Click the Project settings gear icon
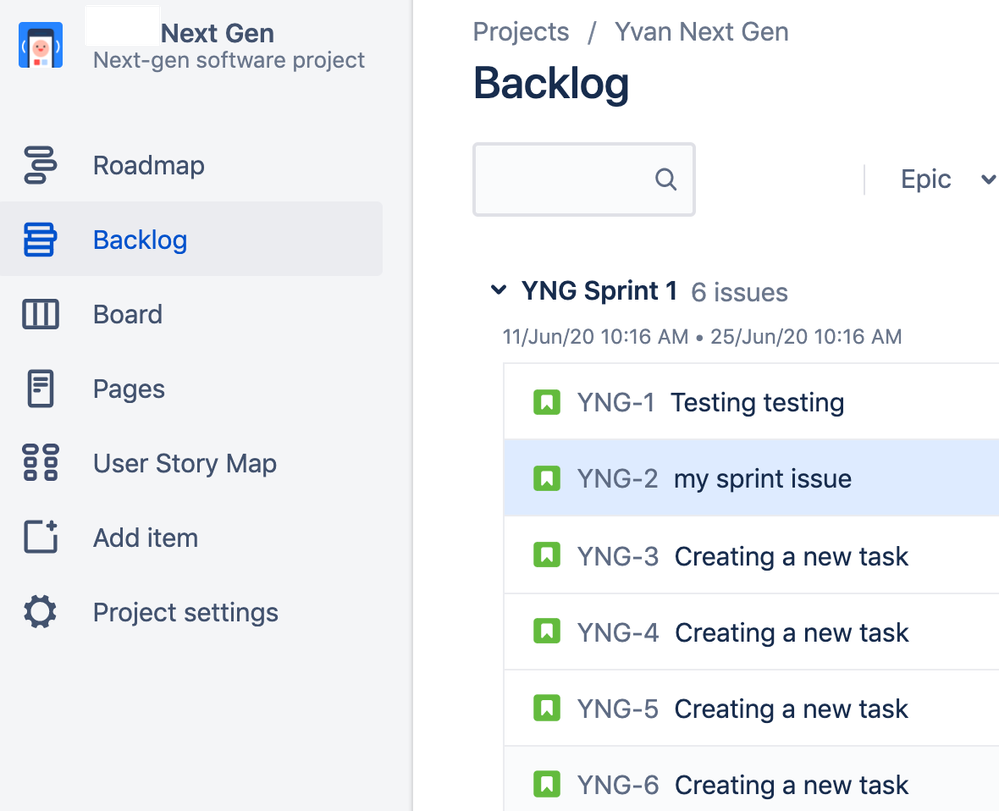 (40, 612)
